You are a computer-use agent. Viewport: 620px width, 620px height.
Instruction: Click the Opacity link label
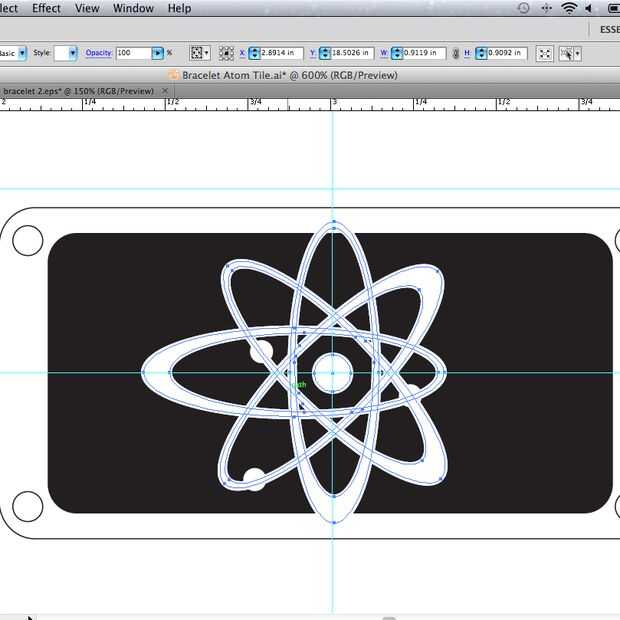(99, 53)
